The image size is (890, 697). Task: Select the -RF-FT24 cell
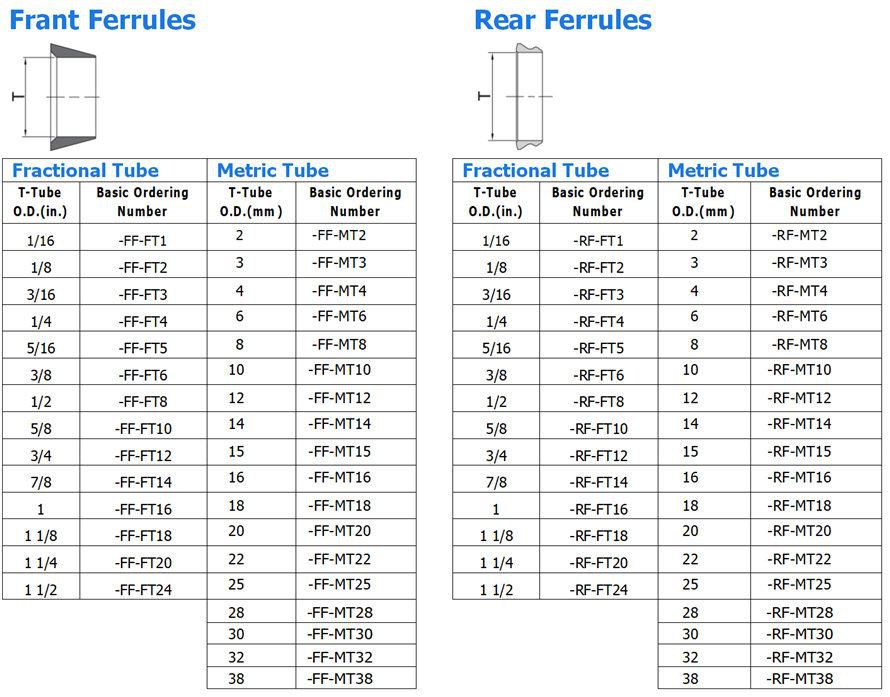click(599, 590)
